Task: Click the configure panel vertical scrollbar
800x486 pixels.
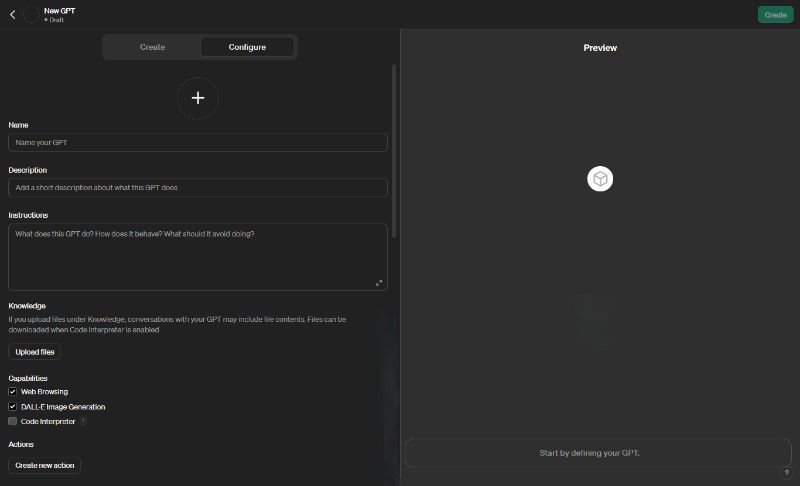Action: (394, 151)
